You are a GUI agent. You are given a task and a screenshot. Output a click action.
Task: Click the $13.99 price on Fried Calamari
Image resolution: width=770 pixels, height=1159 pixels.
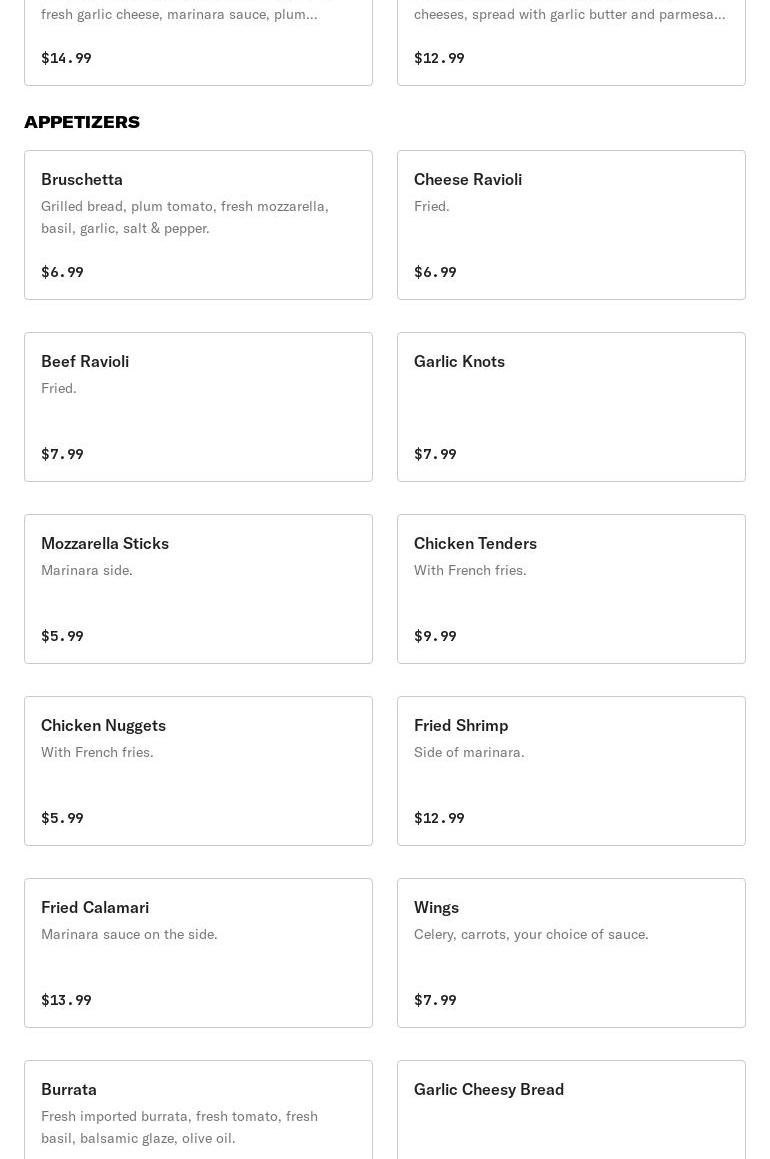tap(66, 1000)
